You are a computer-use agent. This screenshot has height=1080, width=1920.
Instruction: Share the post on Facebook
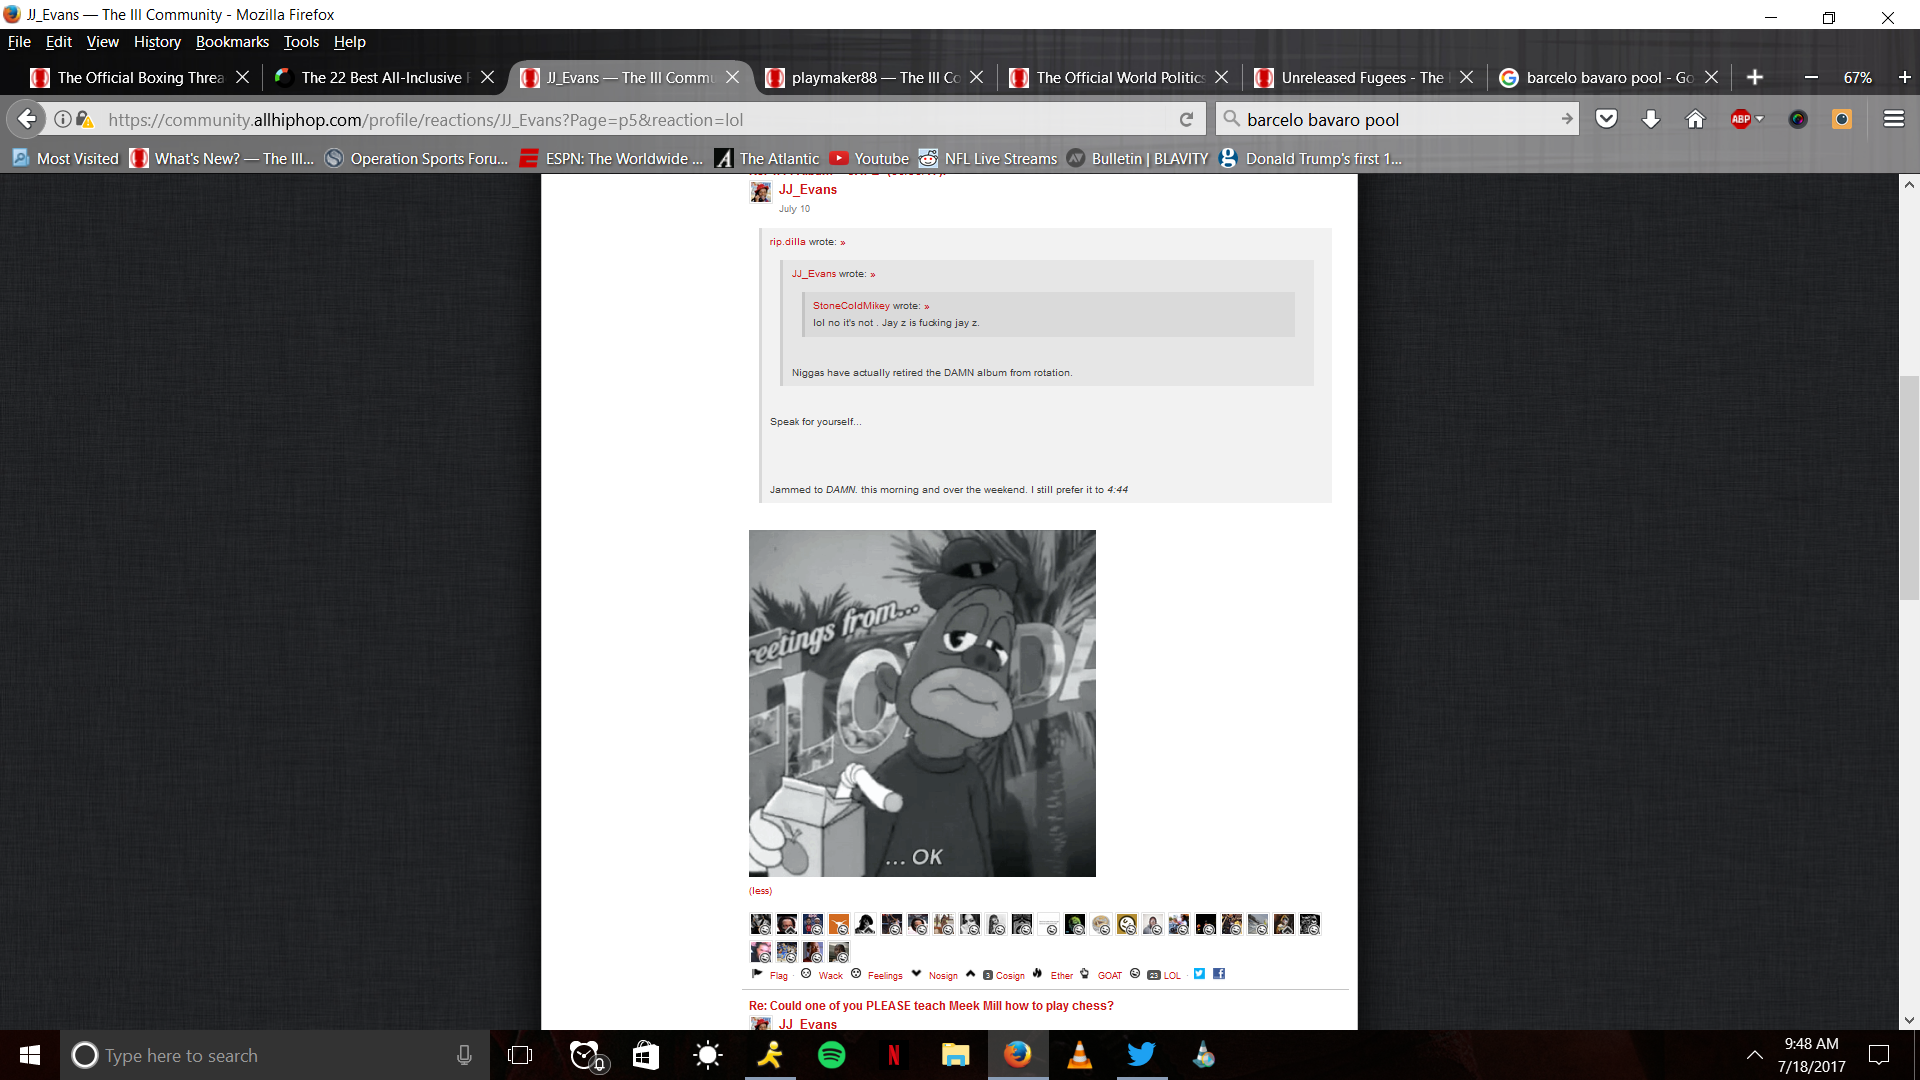tap(1219, 974)
